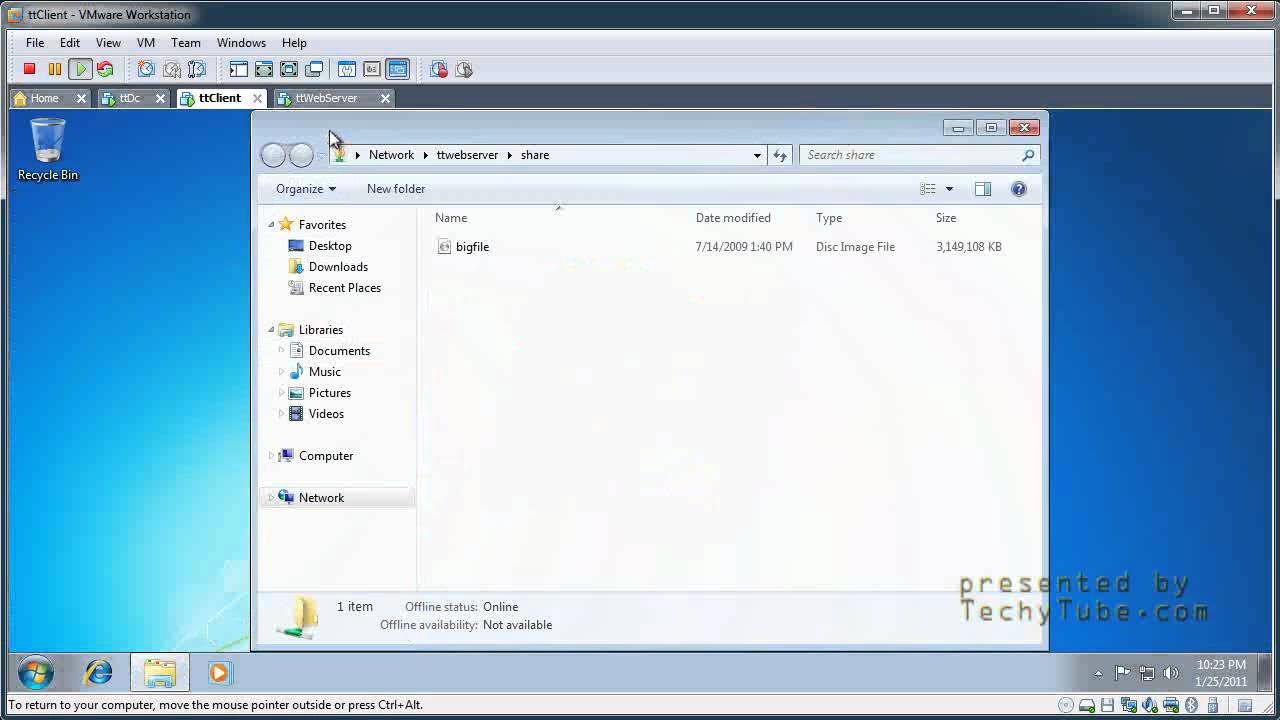Image resolution: width=1280 pixels, height=720 pixels.
Task: Click the address bar Refresh button
Action: coord(780,155)
